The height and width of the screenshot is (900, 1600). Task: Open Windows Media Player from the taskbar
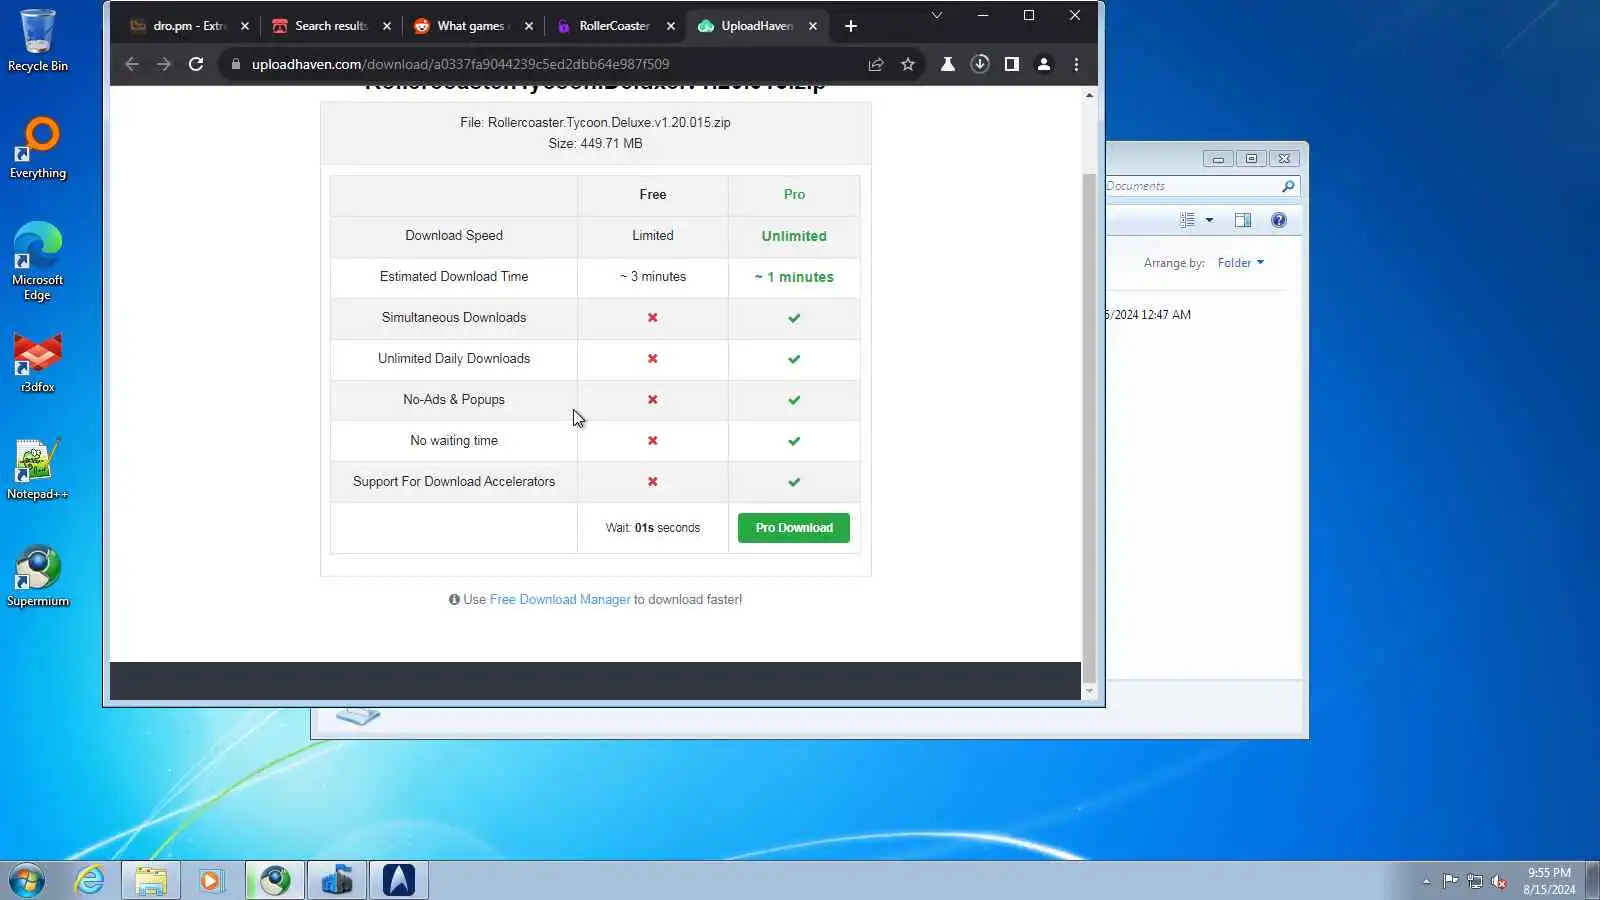click(211, 881)
